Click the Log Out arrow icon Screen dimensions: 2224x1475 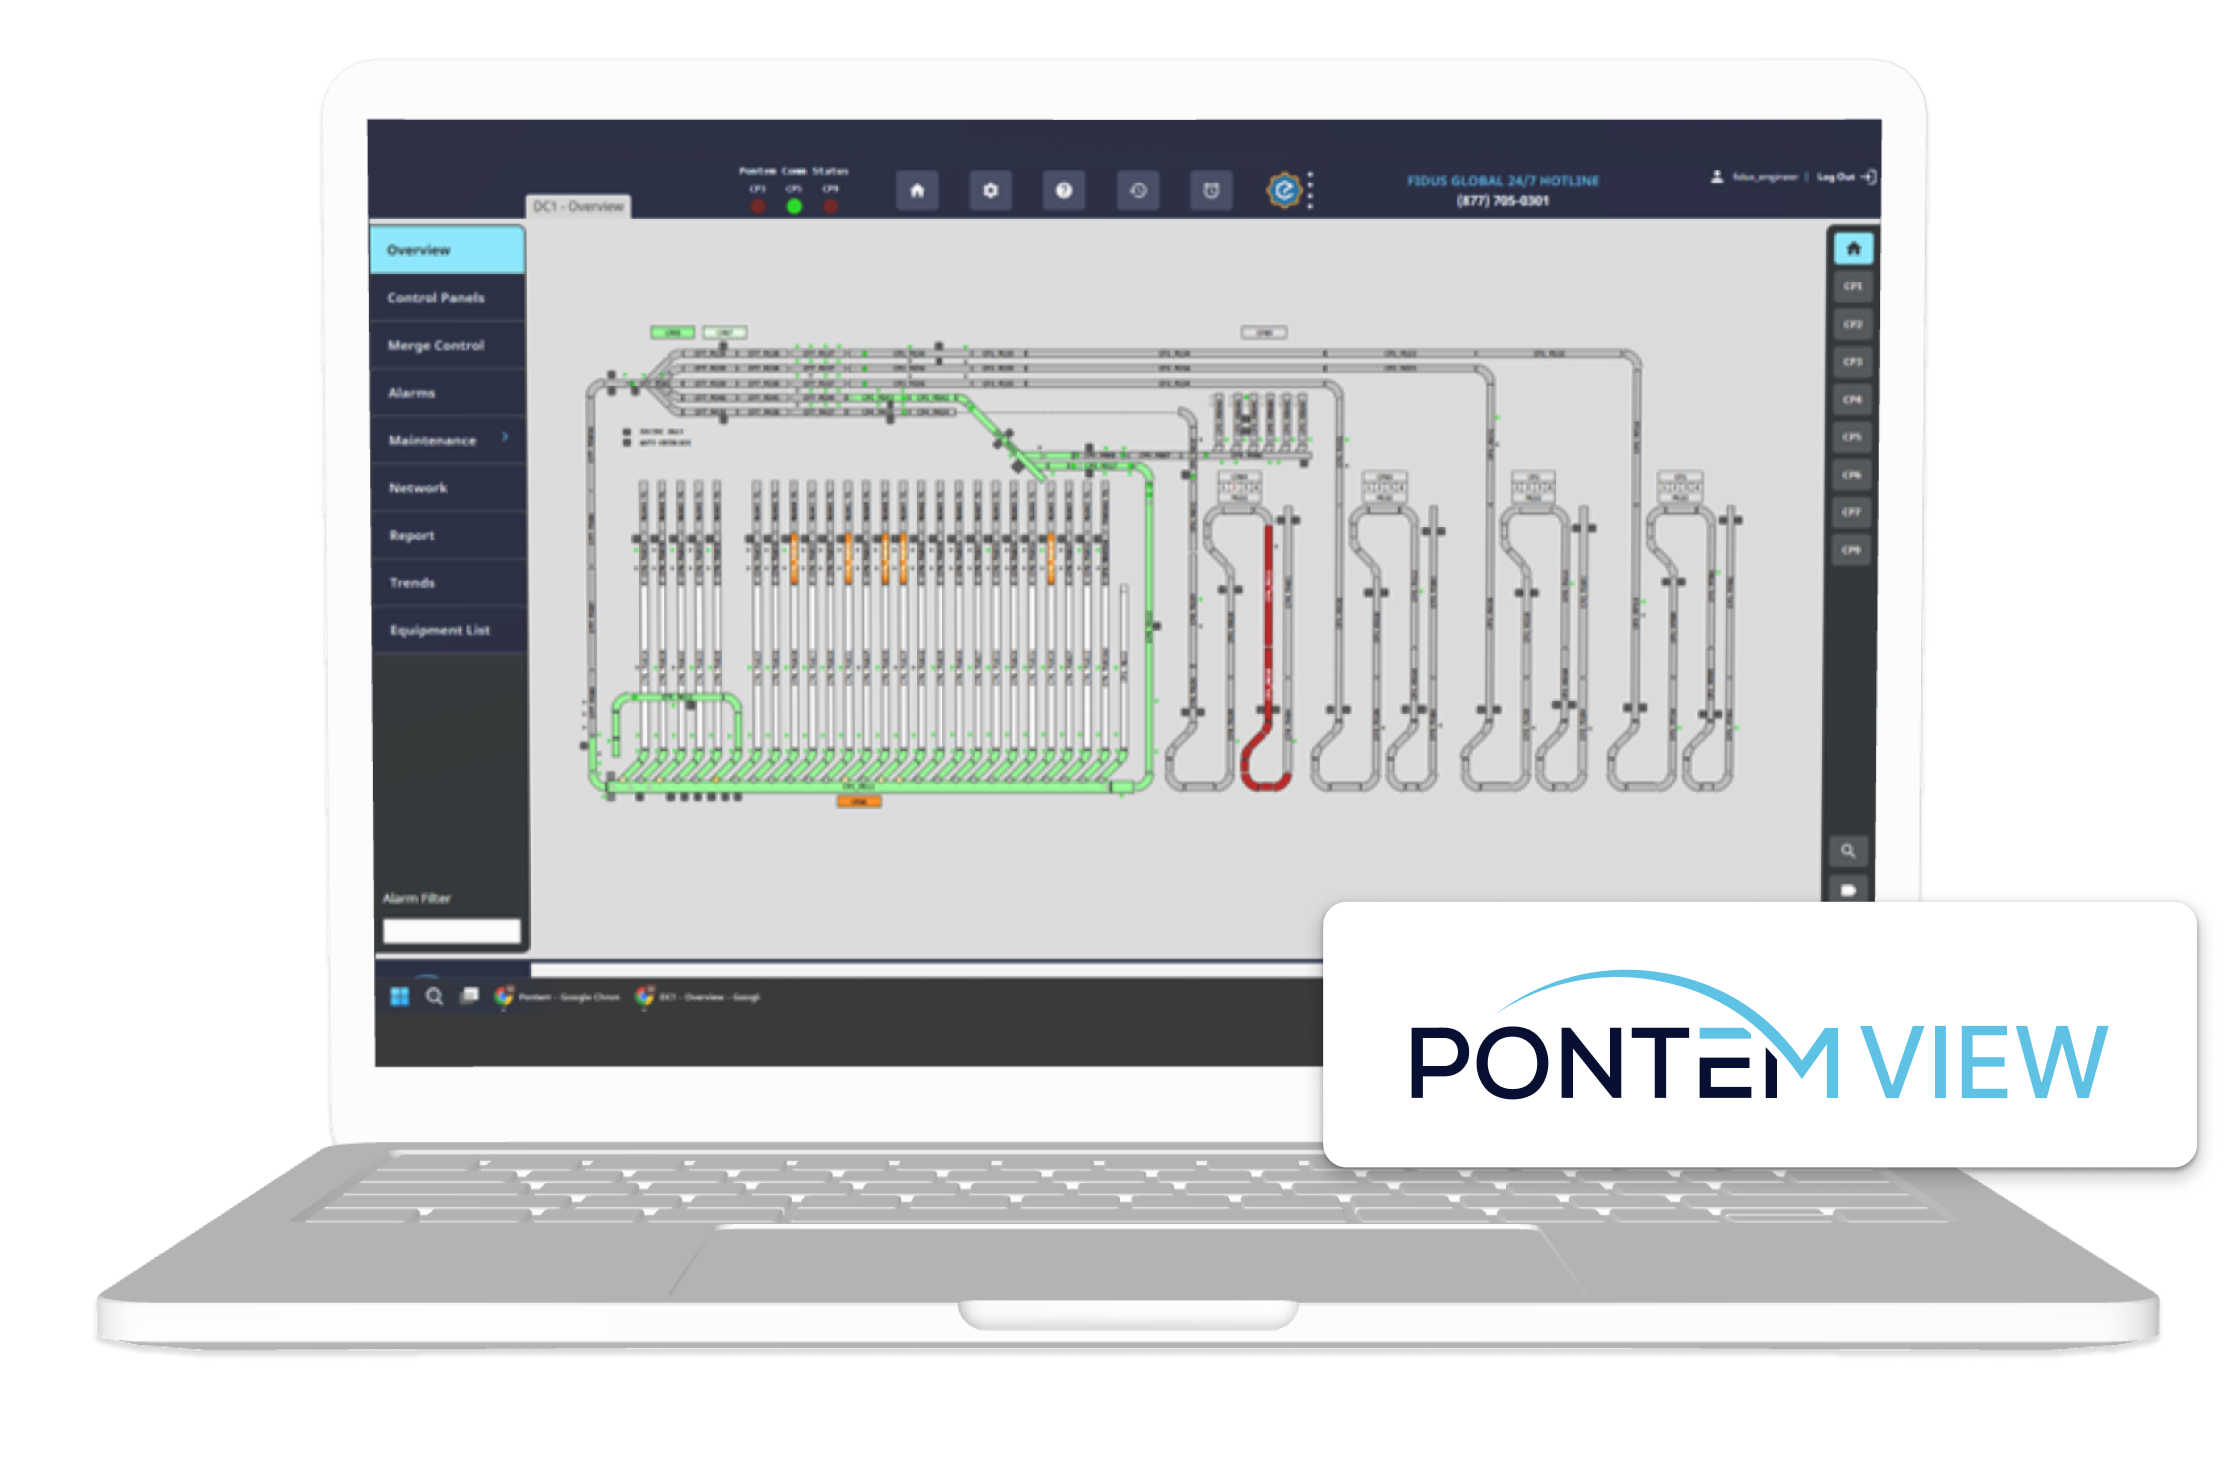(x=1869, y=177)
